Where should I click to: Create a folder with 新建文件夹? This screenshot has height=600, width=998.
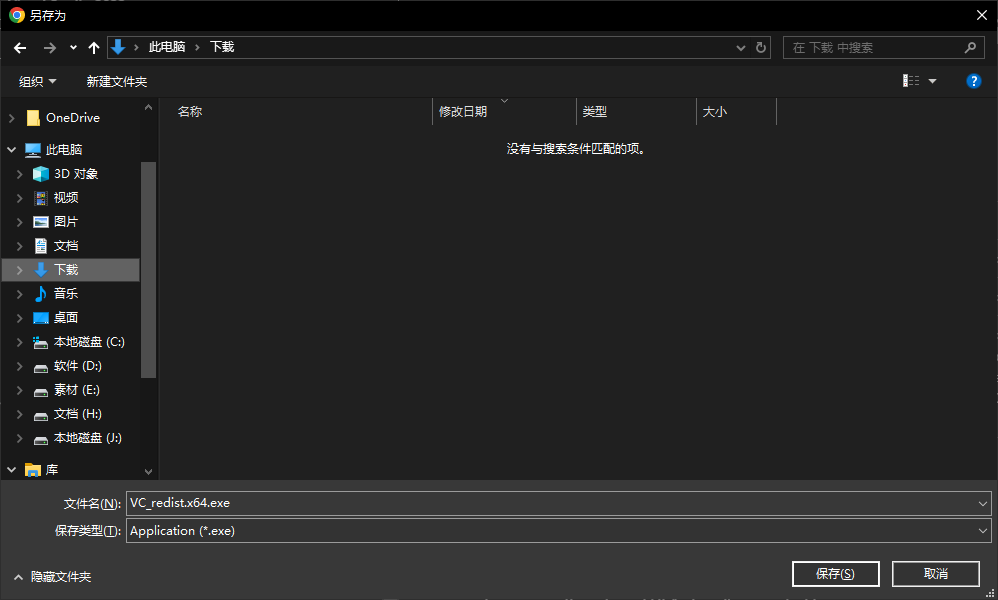tap(116, 81)
